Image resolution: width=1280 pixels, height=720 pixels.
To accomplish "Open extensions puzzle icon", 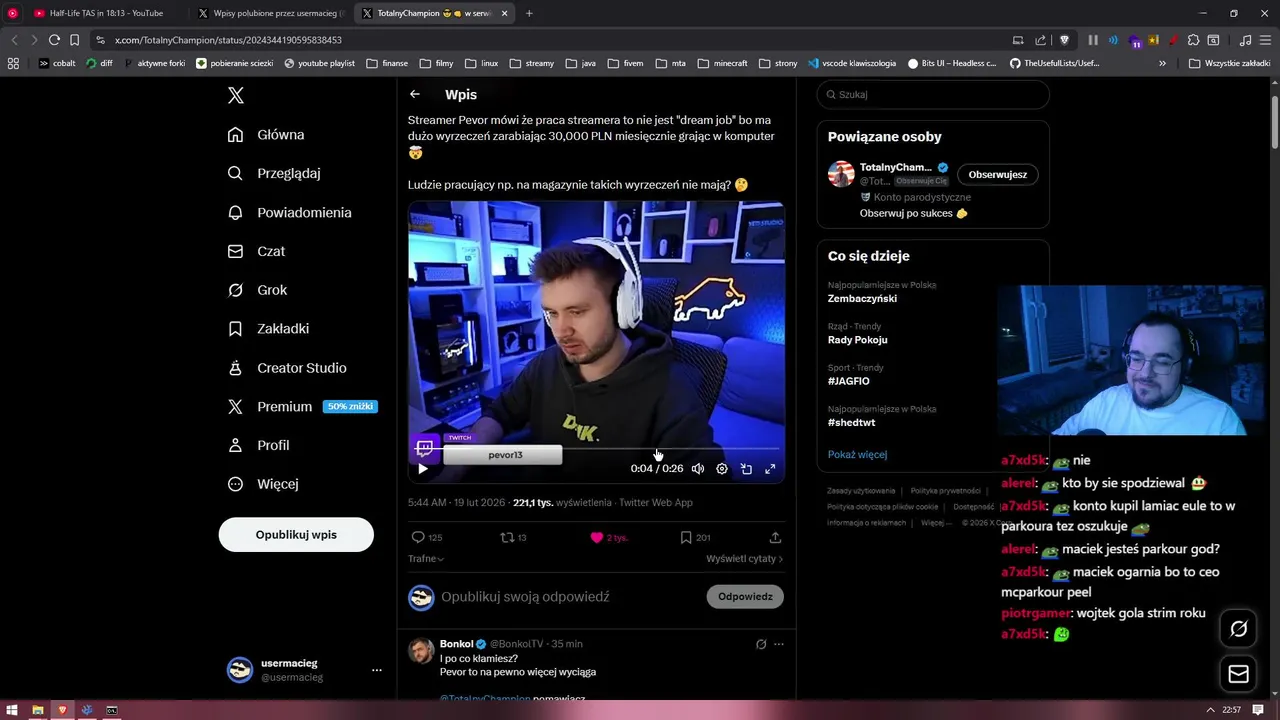I will pyautogui.click(x=1193, y=40).
